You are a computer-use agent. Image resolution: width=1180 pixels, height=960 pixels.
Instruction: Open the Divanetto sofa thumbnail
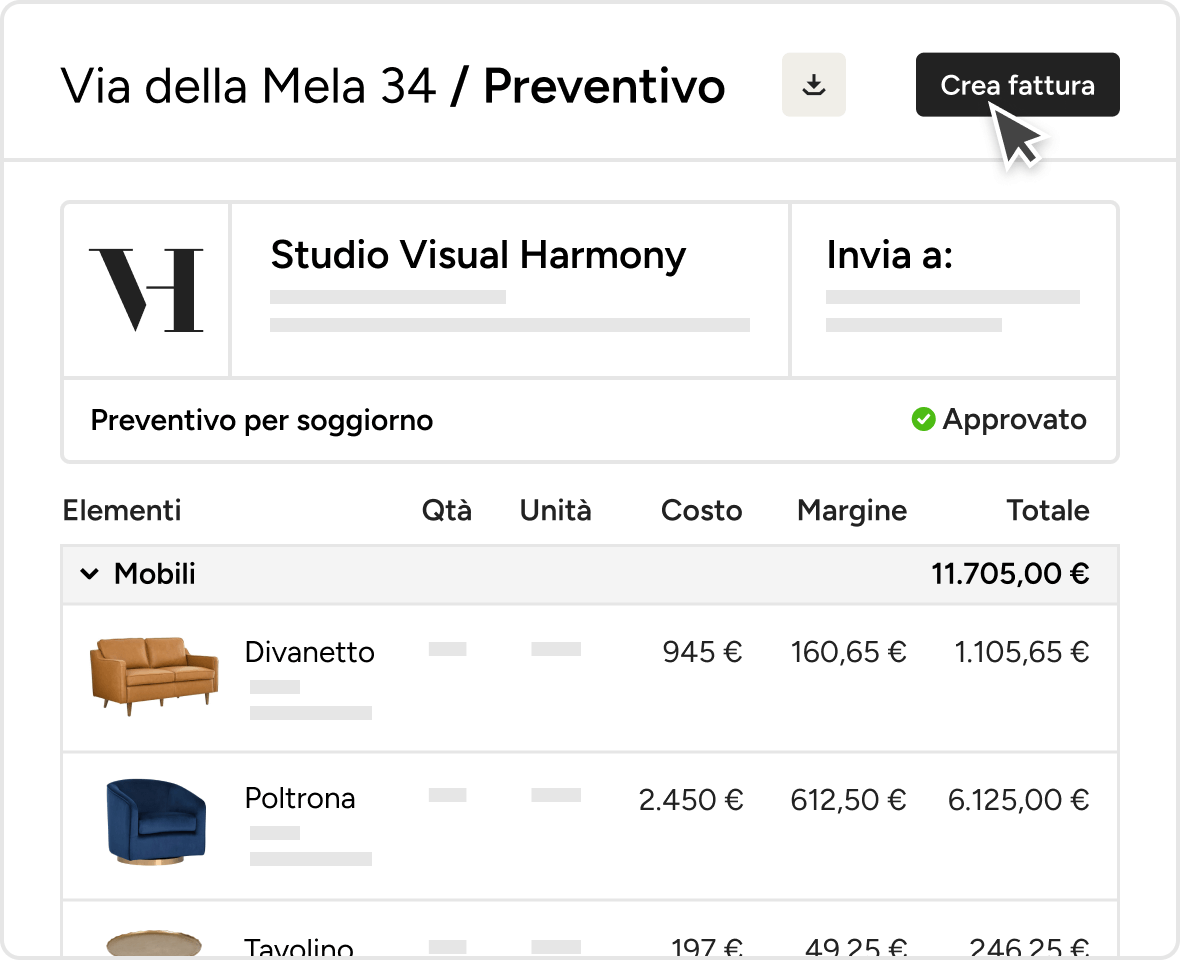pyautogui.click(x=154, y=676)
